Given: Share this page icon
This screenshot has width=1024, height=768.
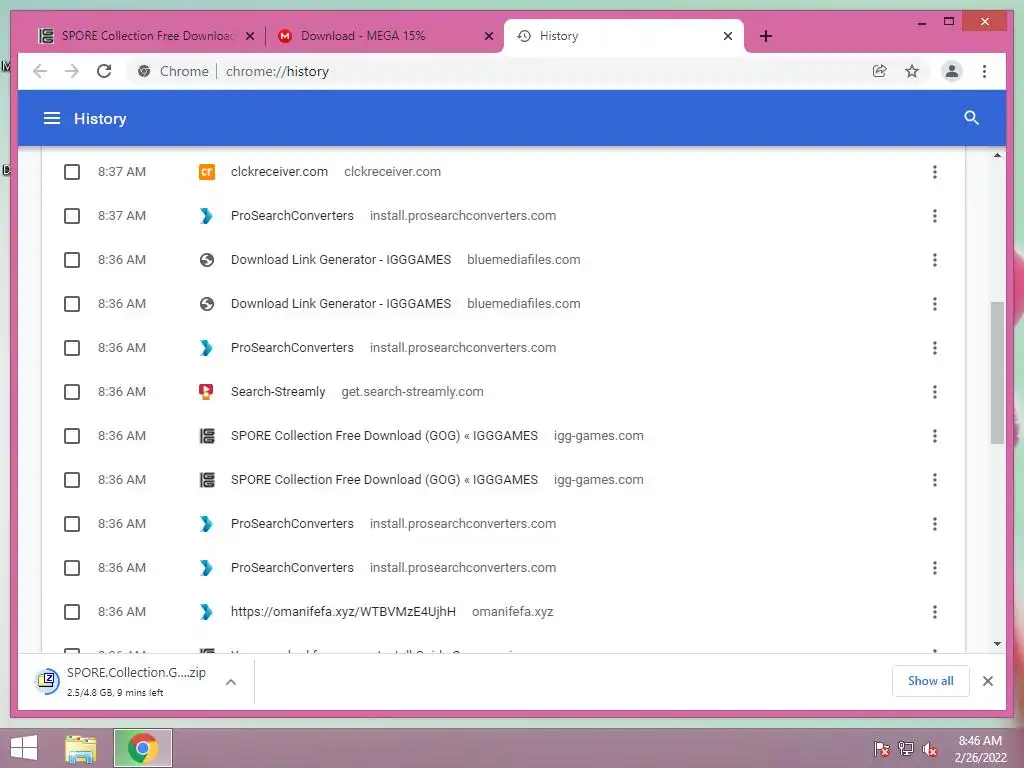Looking at the screenshot, I should point(880,71).
